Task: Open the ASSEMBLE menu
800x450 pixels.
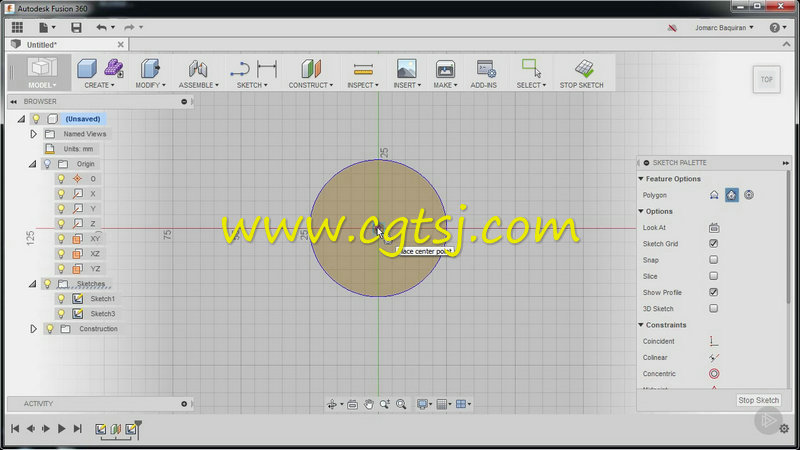Action: (x=198, y=85)
